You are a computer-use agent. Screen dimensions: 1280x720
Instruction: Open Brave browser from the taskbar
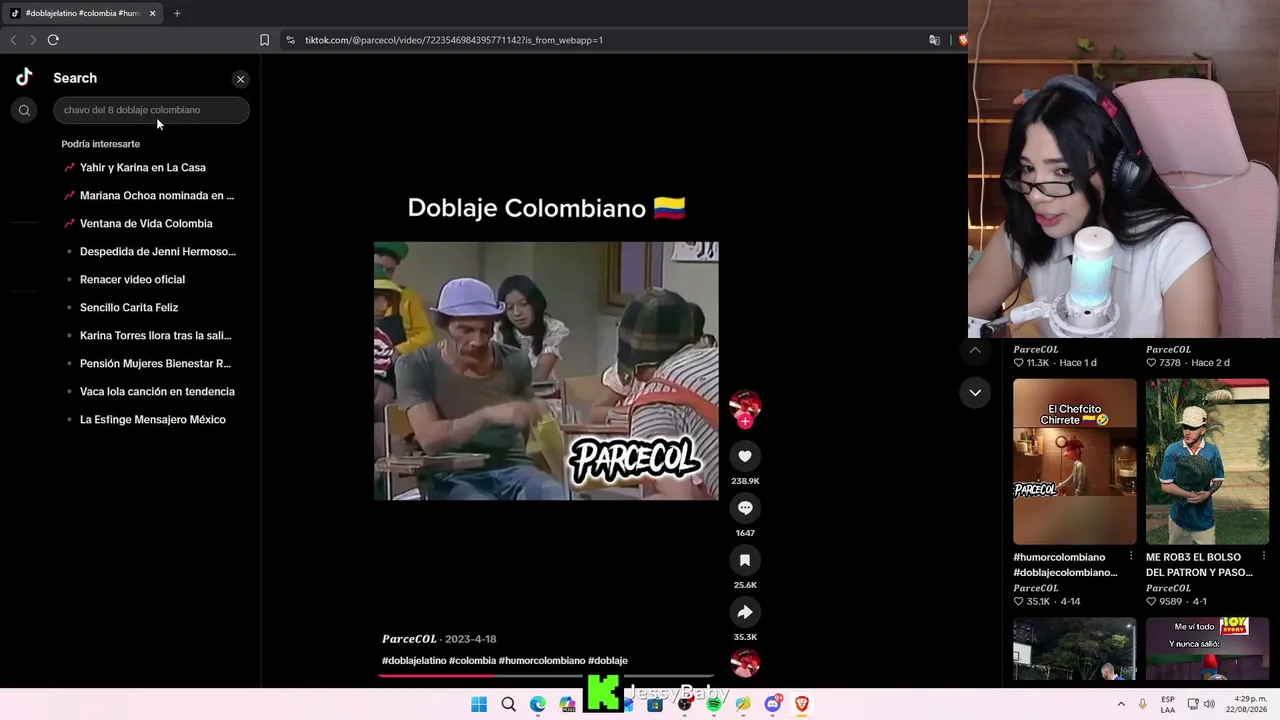801,704
